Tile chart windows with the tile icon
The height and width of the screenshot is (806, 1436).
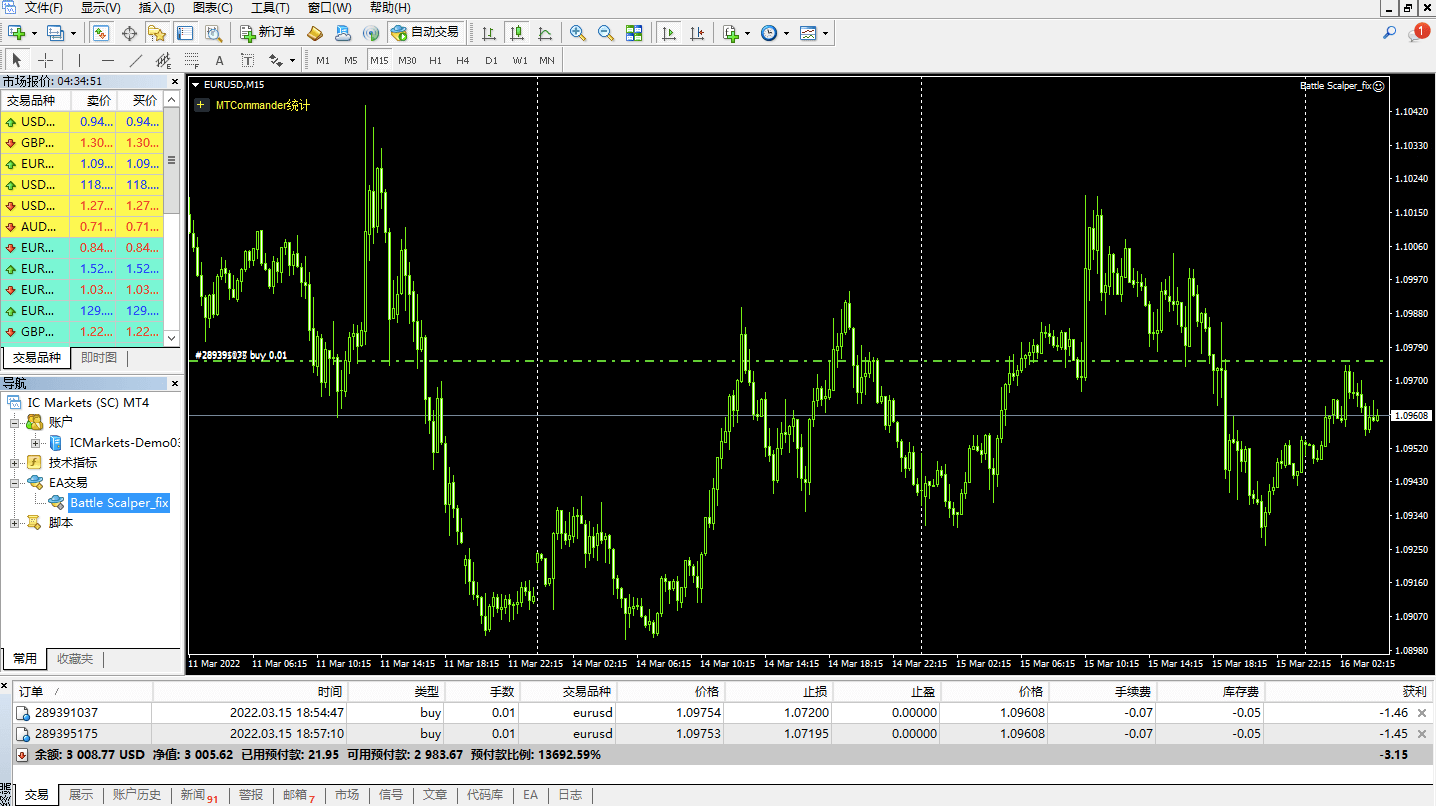635,32
